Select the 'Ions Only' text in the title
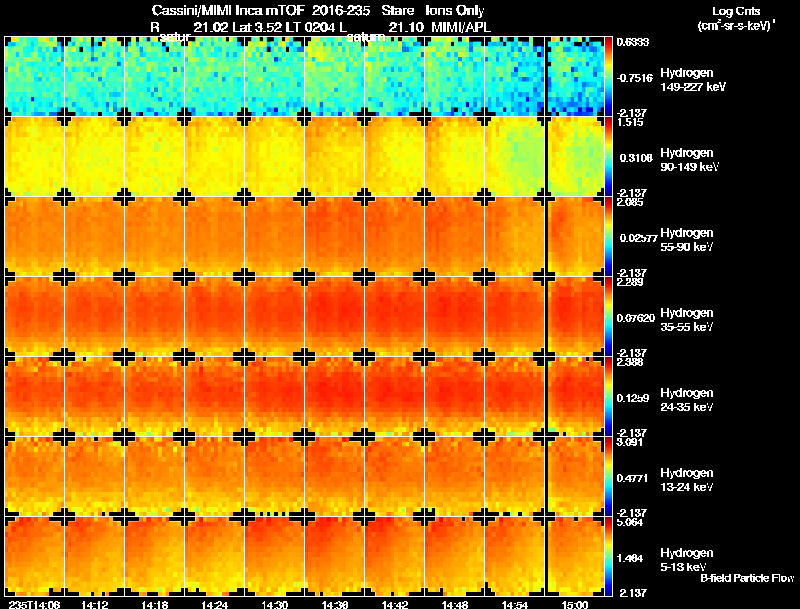The height and width of the screenshot is (609, 800). click(455, 10)
